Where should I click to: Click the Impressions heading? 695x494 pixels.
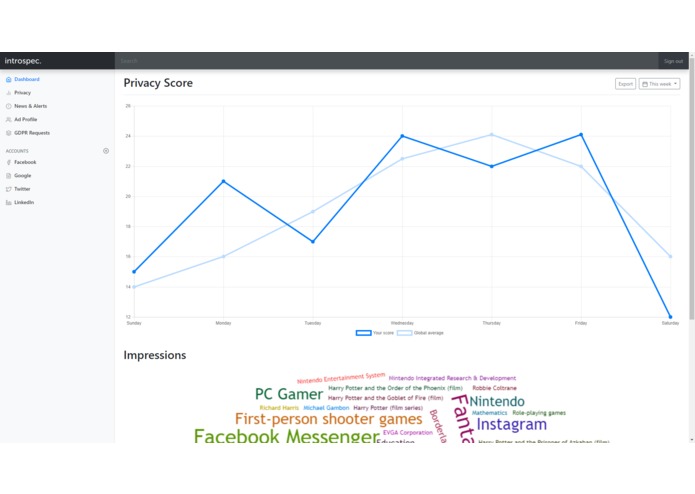(155, 355)
